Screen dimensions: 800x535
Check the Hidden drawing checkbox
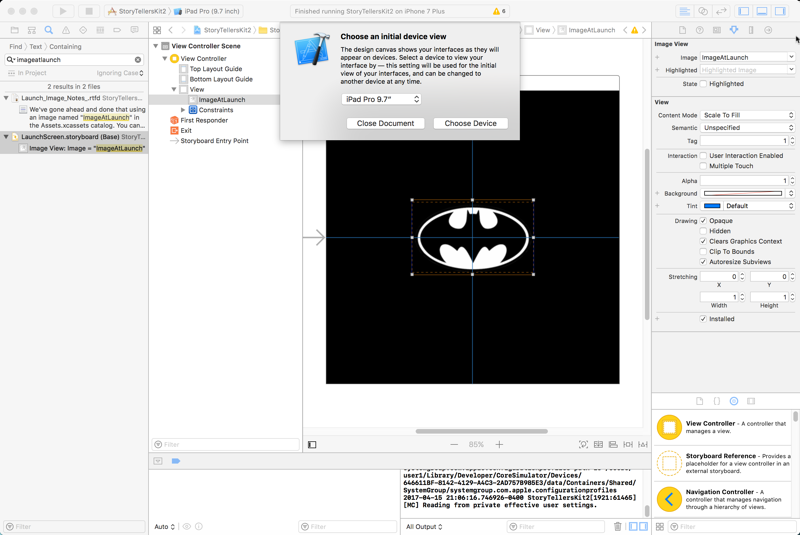pyautogui.click(x=704, y=231)
